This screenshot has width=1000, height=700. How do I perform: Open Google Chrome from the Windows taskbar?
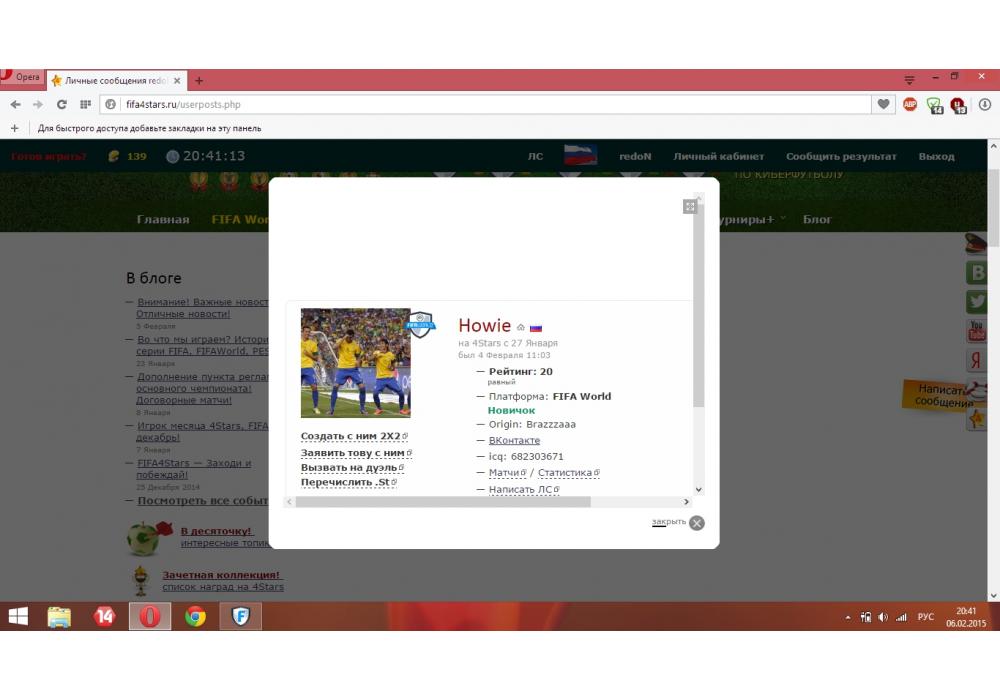click(195, 616)
